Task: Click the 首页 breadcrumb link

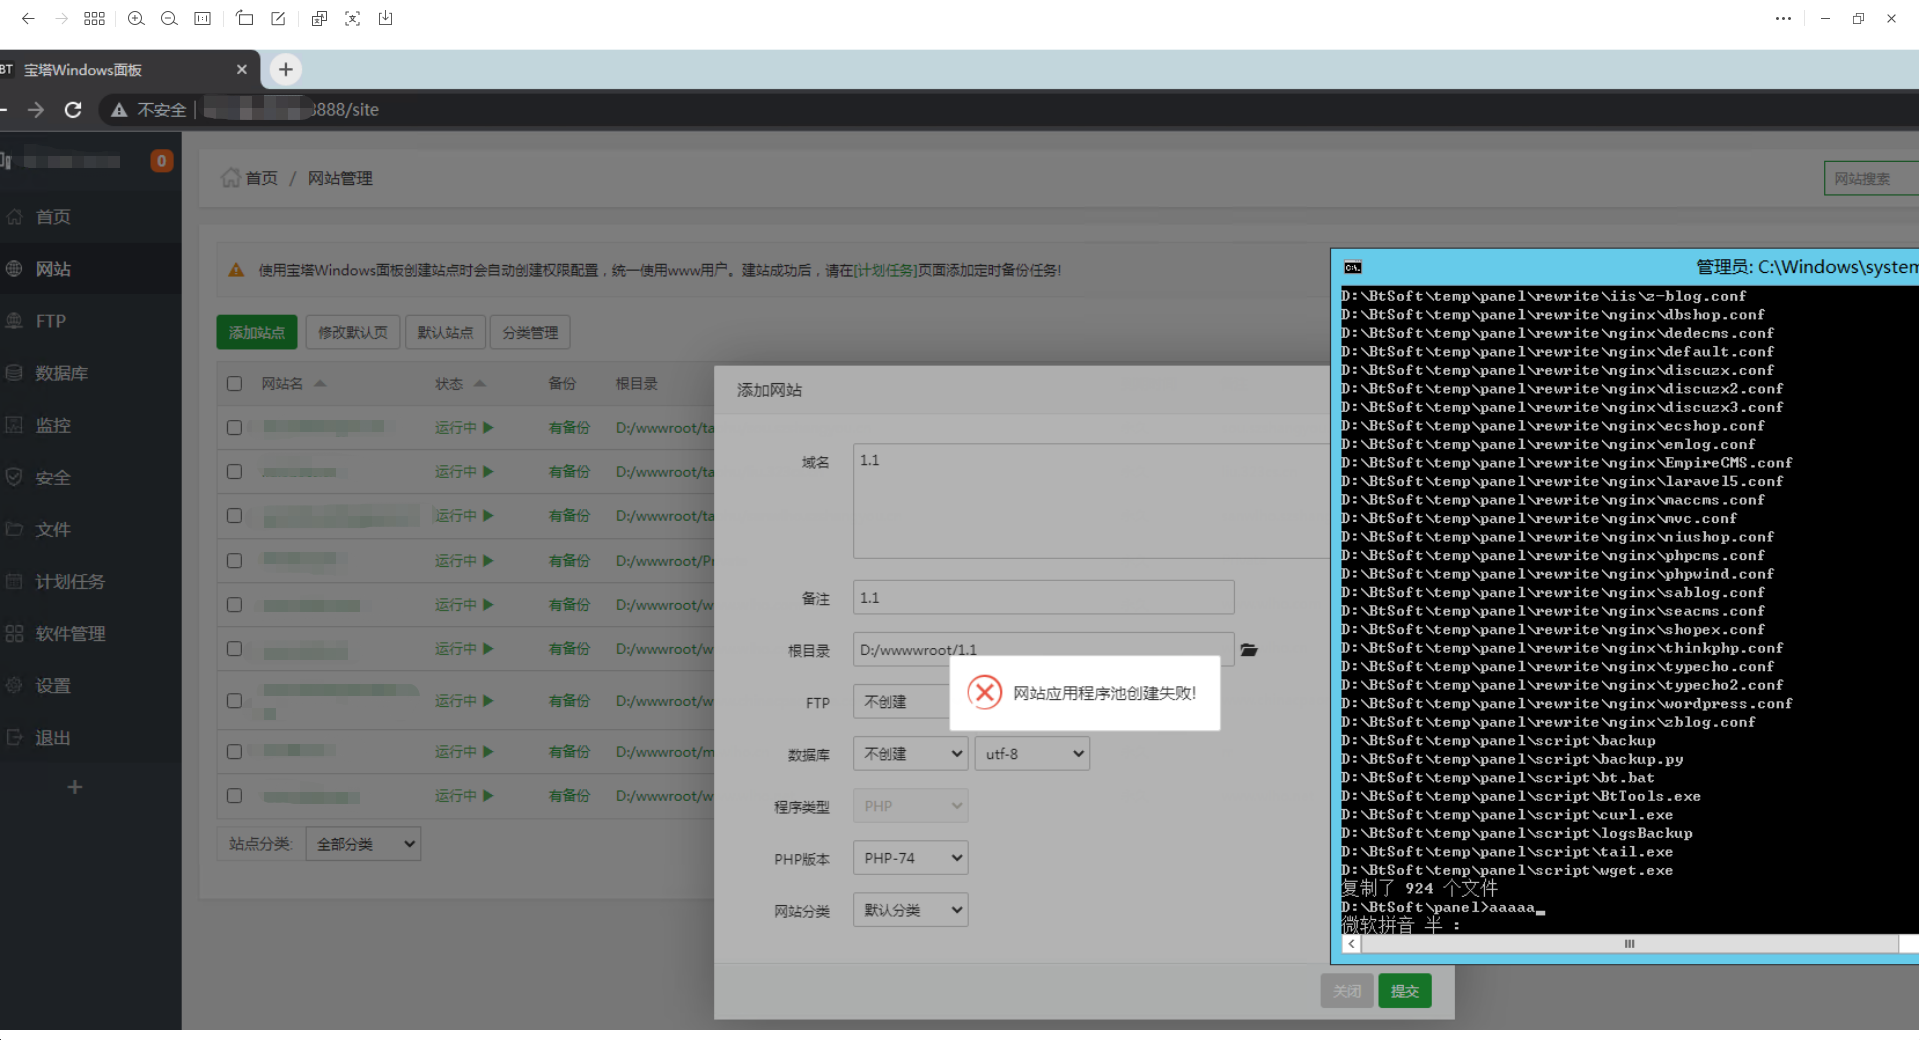Action: pyautogui.click(x=261, y=178)
